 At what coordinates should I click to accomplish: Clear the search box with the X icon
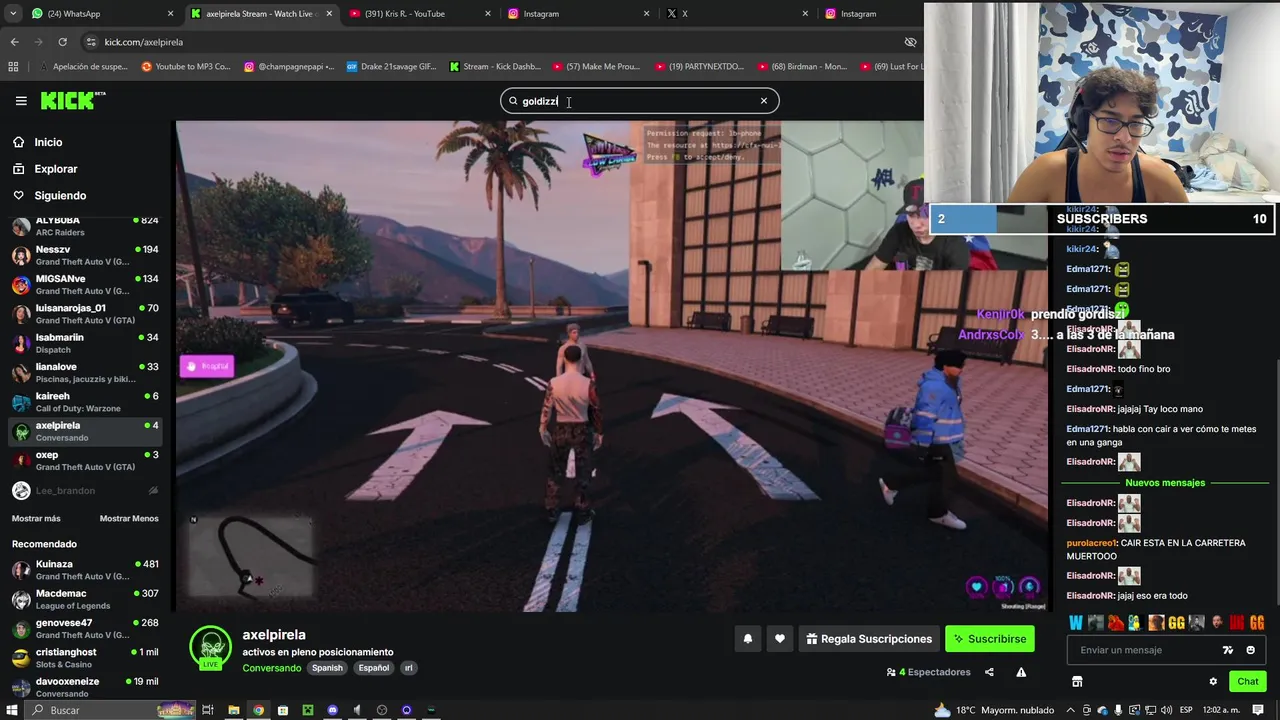coord(764,101)
